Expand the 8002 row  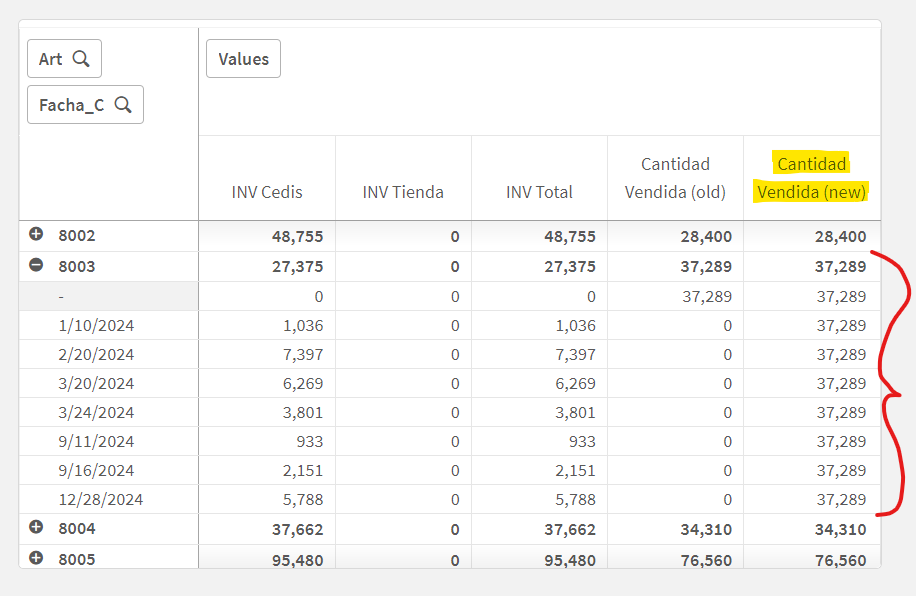(36, 235)
